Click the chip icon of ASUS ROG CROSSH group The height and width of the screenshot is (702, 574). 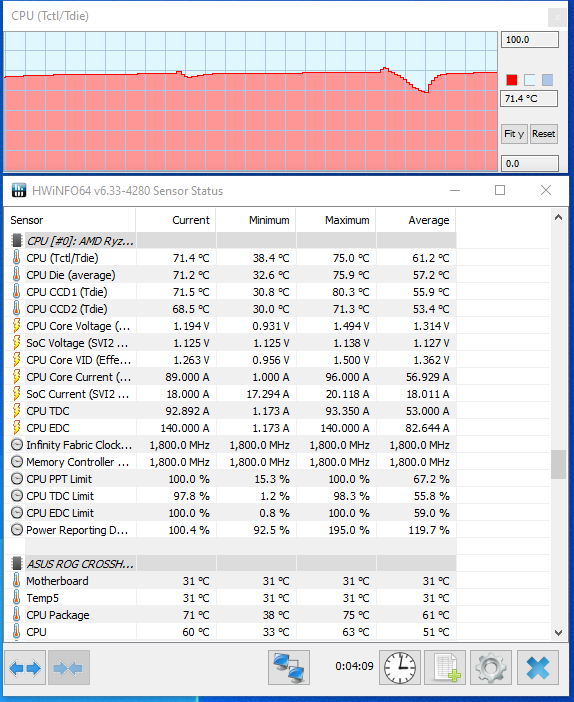(x=17, y=563)
